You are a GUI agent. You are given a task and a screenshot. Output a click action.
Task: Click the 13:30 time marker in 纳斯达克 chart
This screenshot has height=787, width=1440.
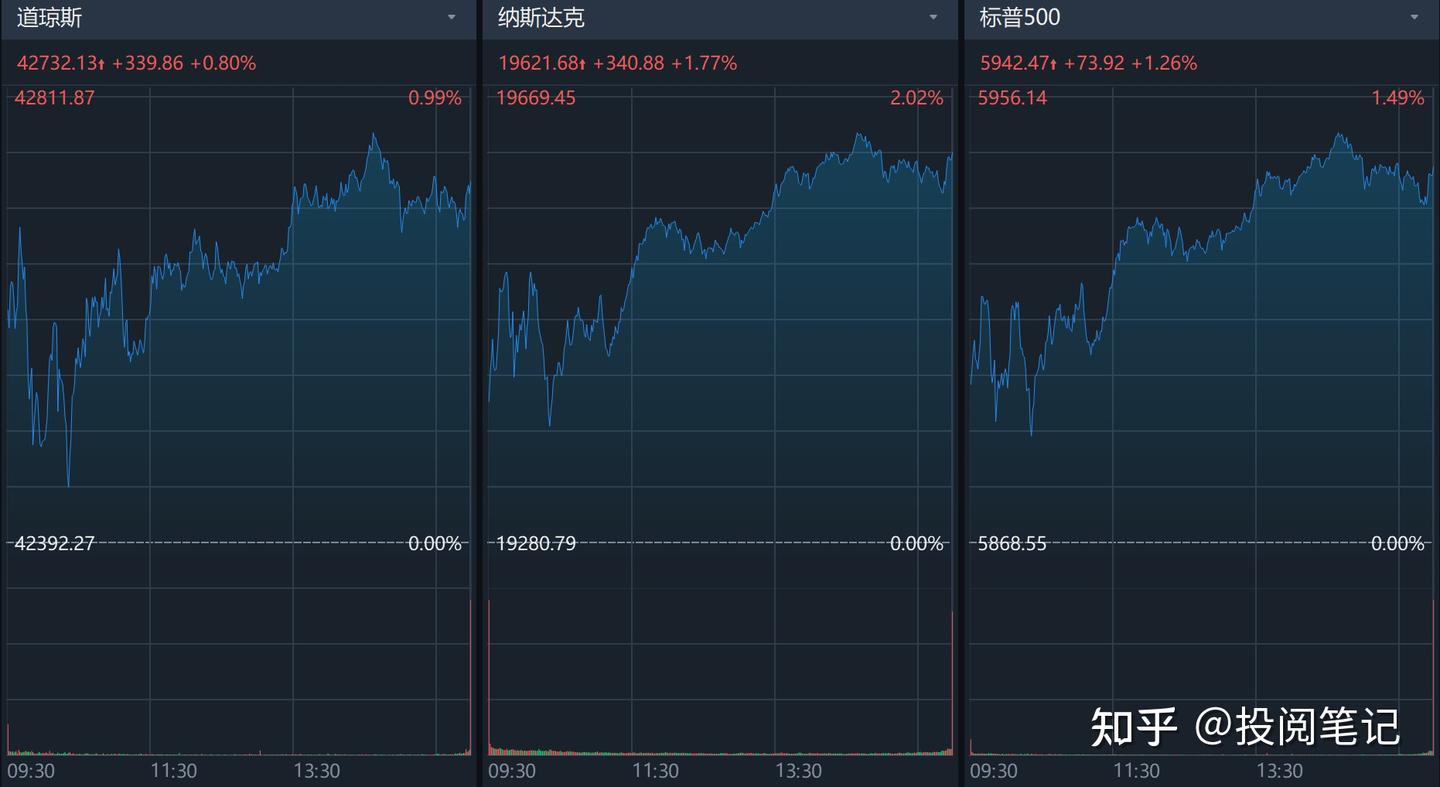click(798, 771)
